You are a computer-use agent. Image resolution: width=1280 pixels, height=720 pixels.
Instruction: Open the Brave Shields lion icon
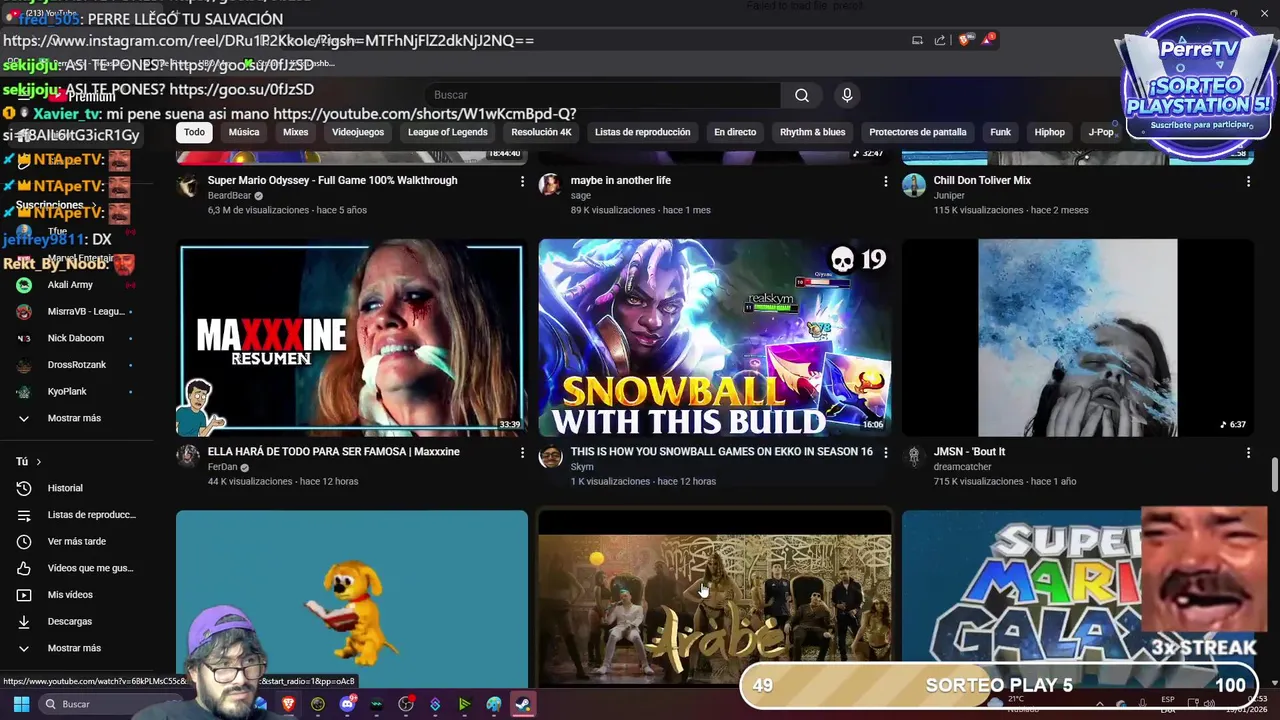(964, 40)
